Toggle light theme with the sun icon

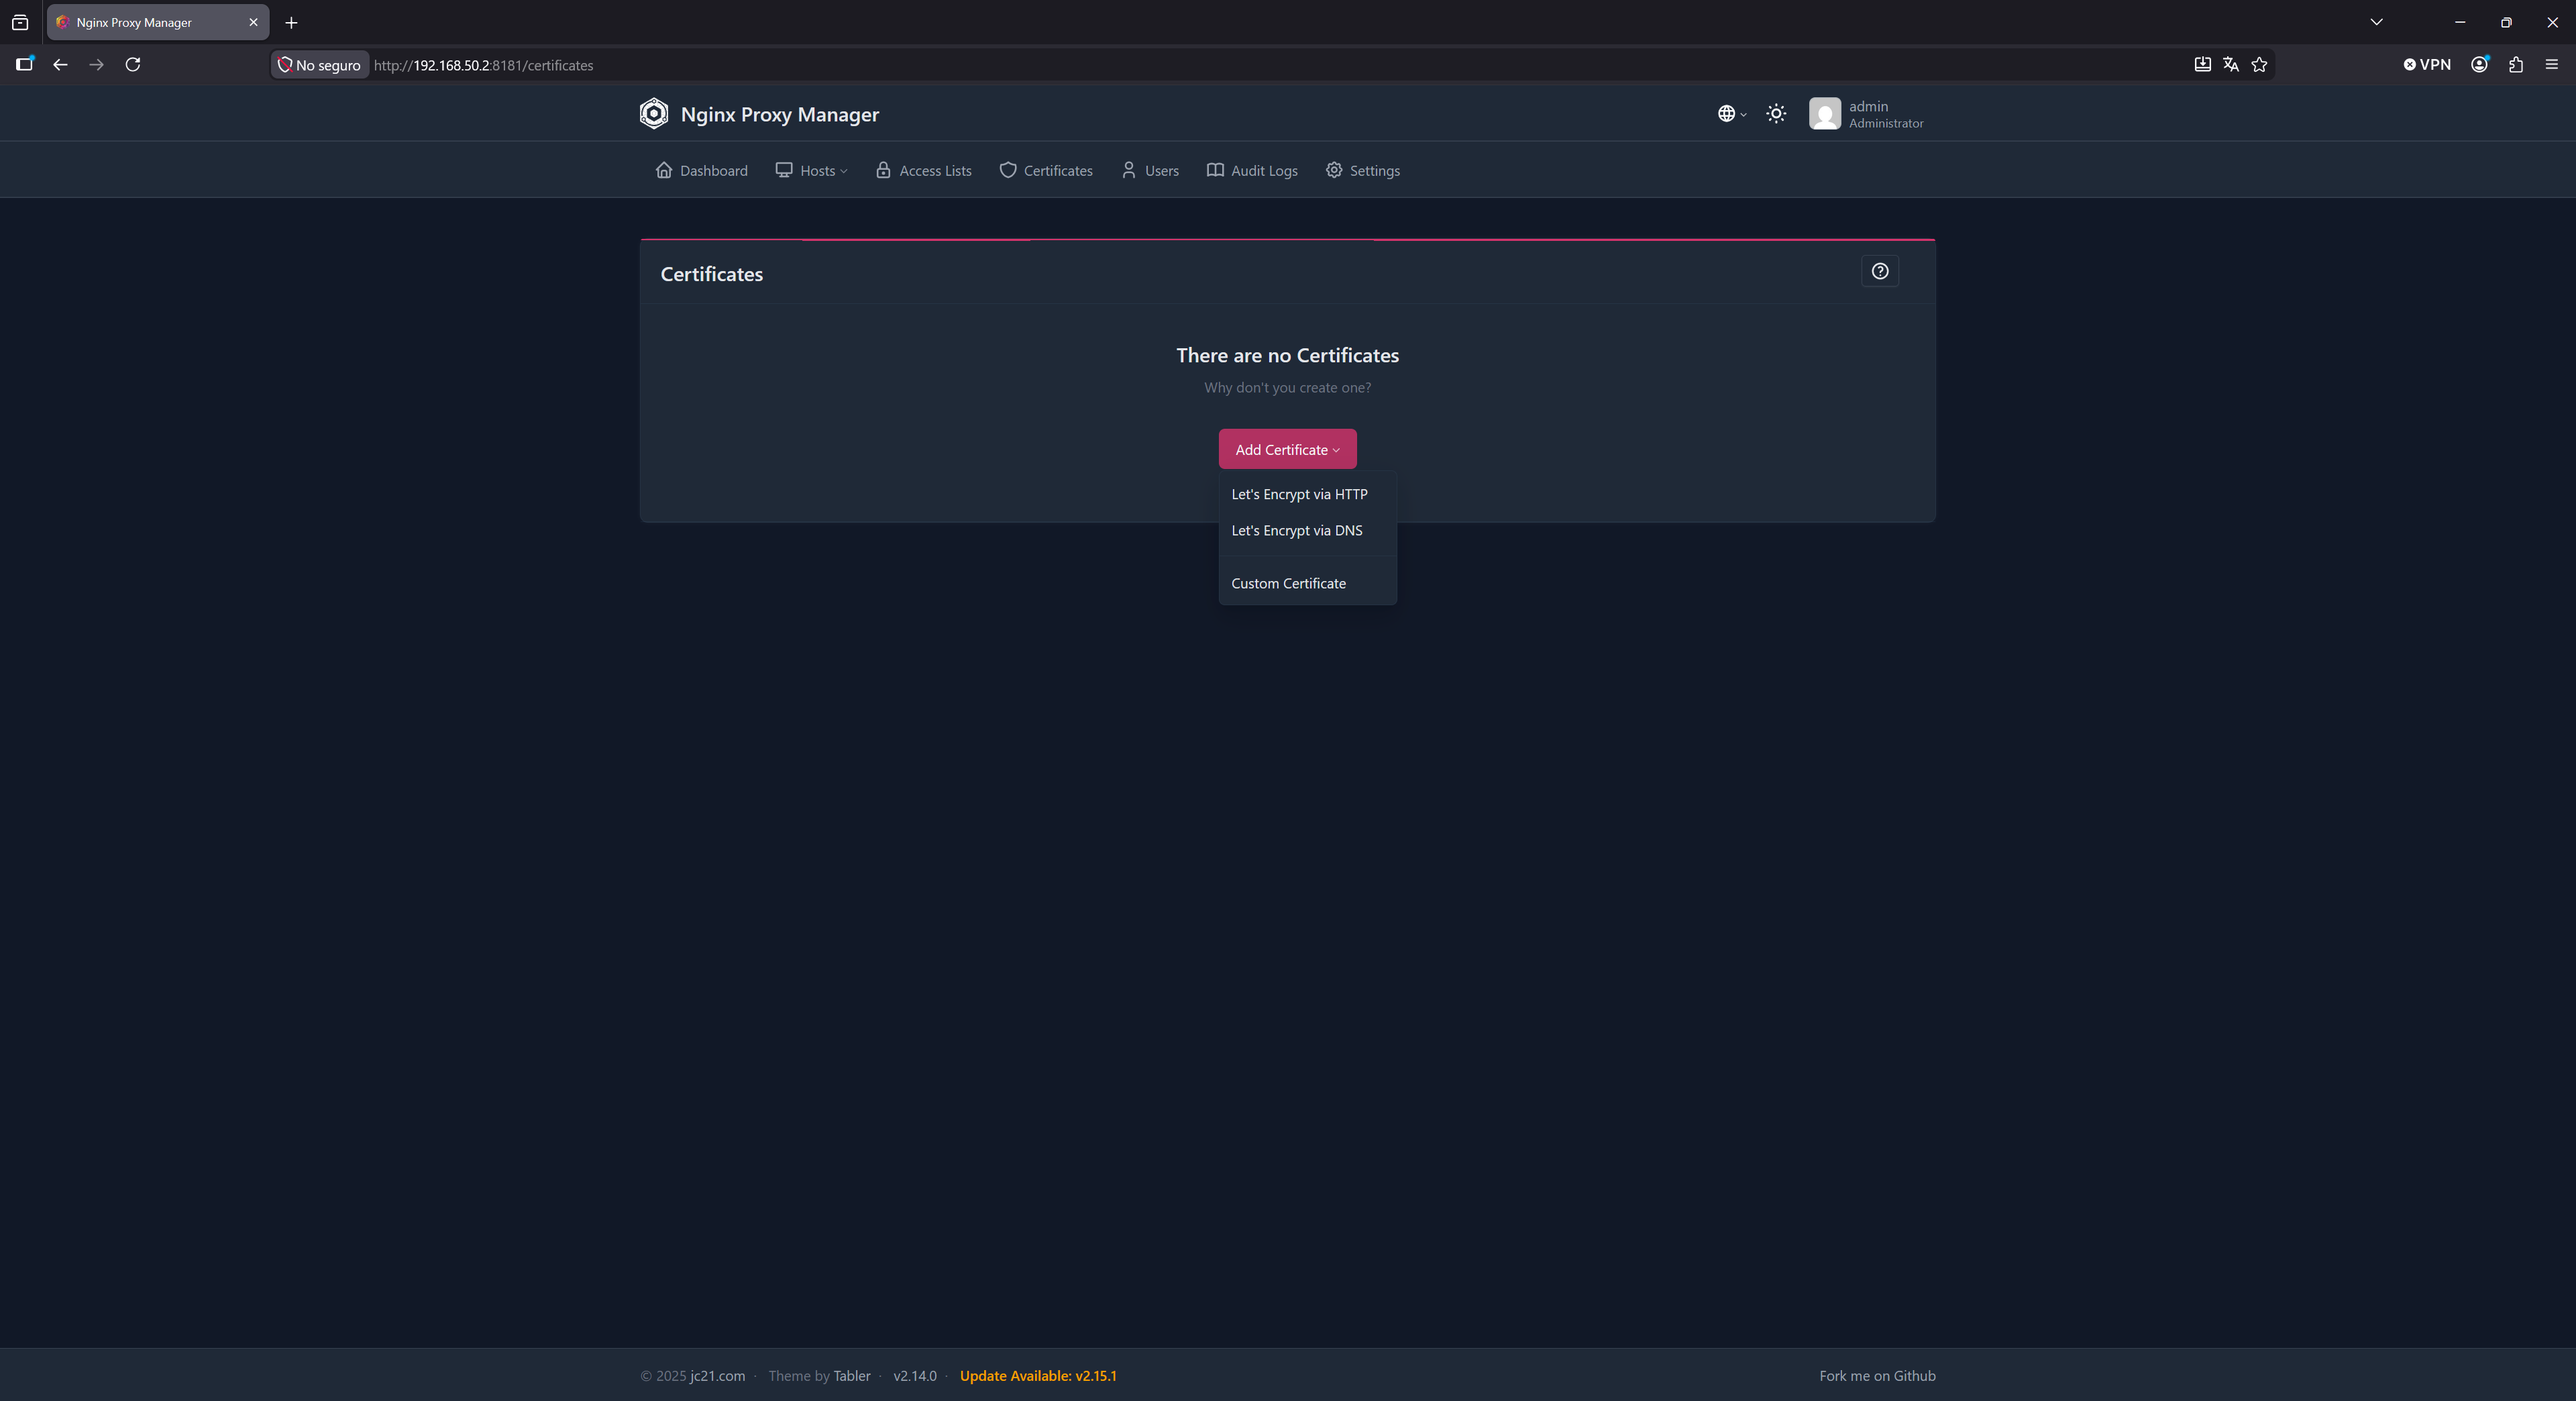(1776, 114)
